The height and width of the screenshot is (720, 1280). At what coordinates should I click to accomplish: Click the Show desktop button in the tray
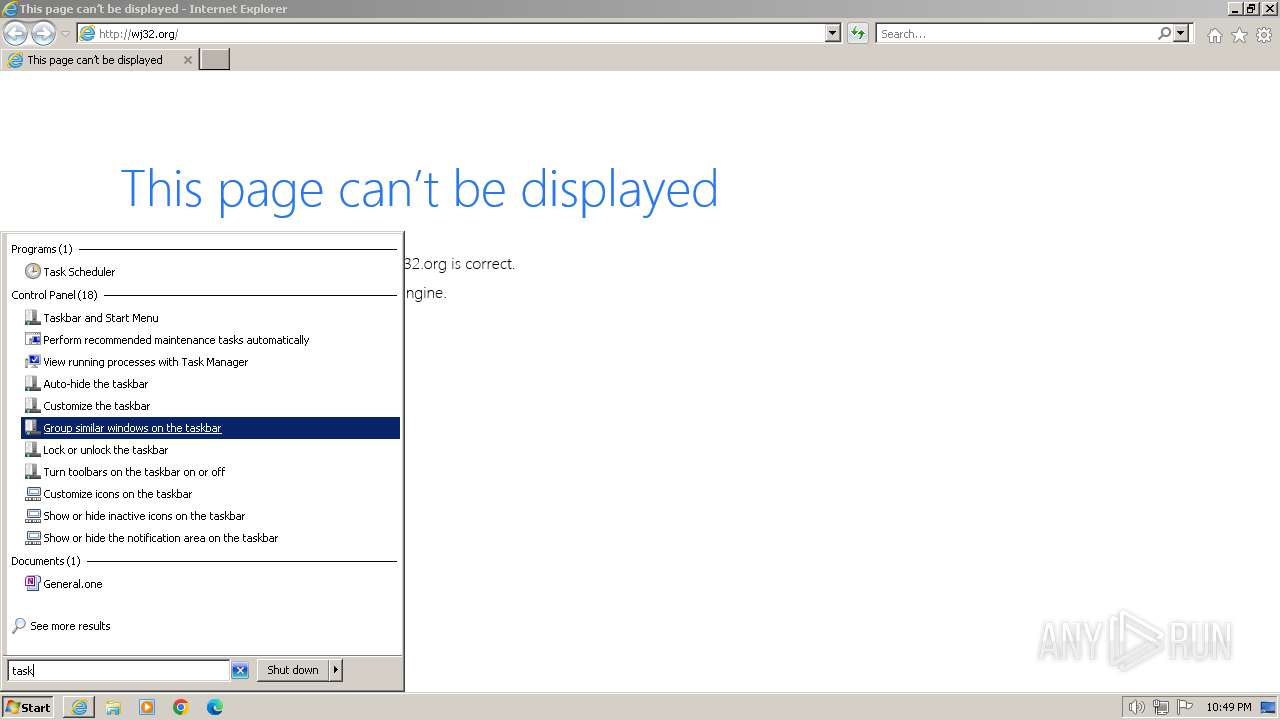(x=1269, y=707)
